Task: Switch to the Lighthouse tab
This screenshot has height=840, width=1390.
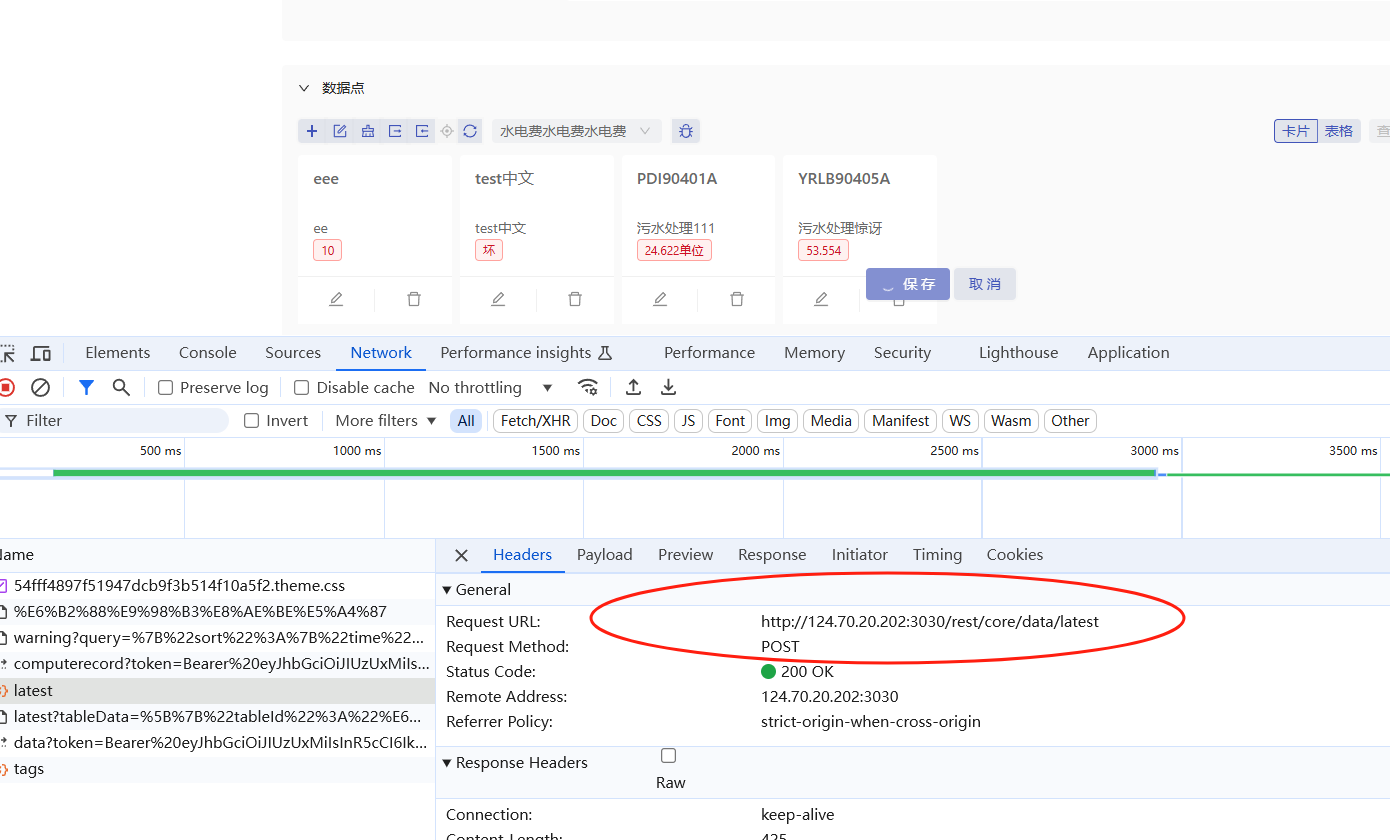Action: [1018, 353]
